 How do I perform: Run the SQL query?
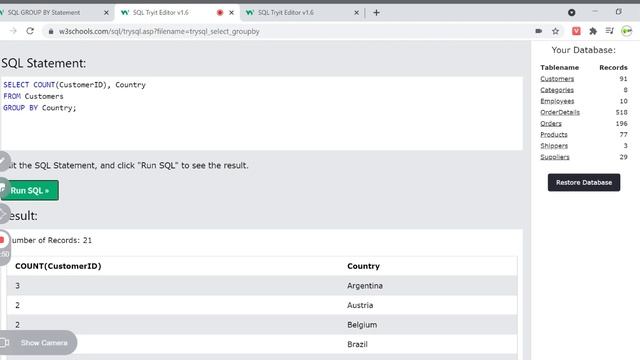(30, 191)
